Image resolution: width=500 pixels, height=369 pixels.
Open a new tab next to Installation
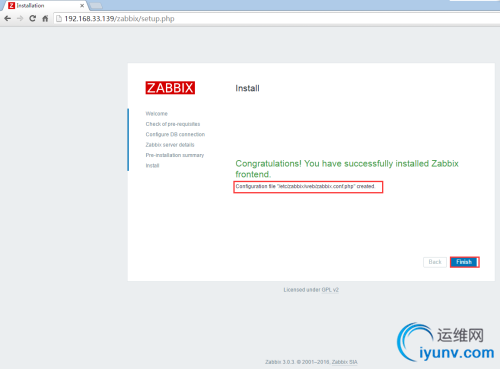[x=96, y=6]
